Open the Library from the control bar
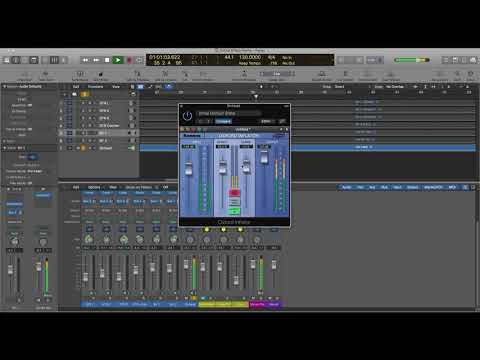 tap(6, 60)
